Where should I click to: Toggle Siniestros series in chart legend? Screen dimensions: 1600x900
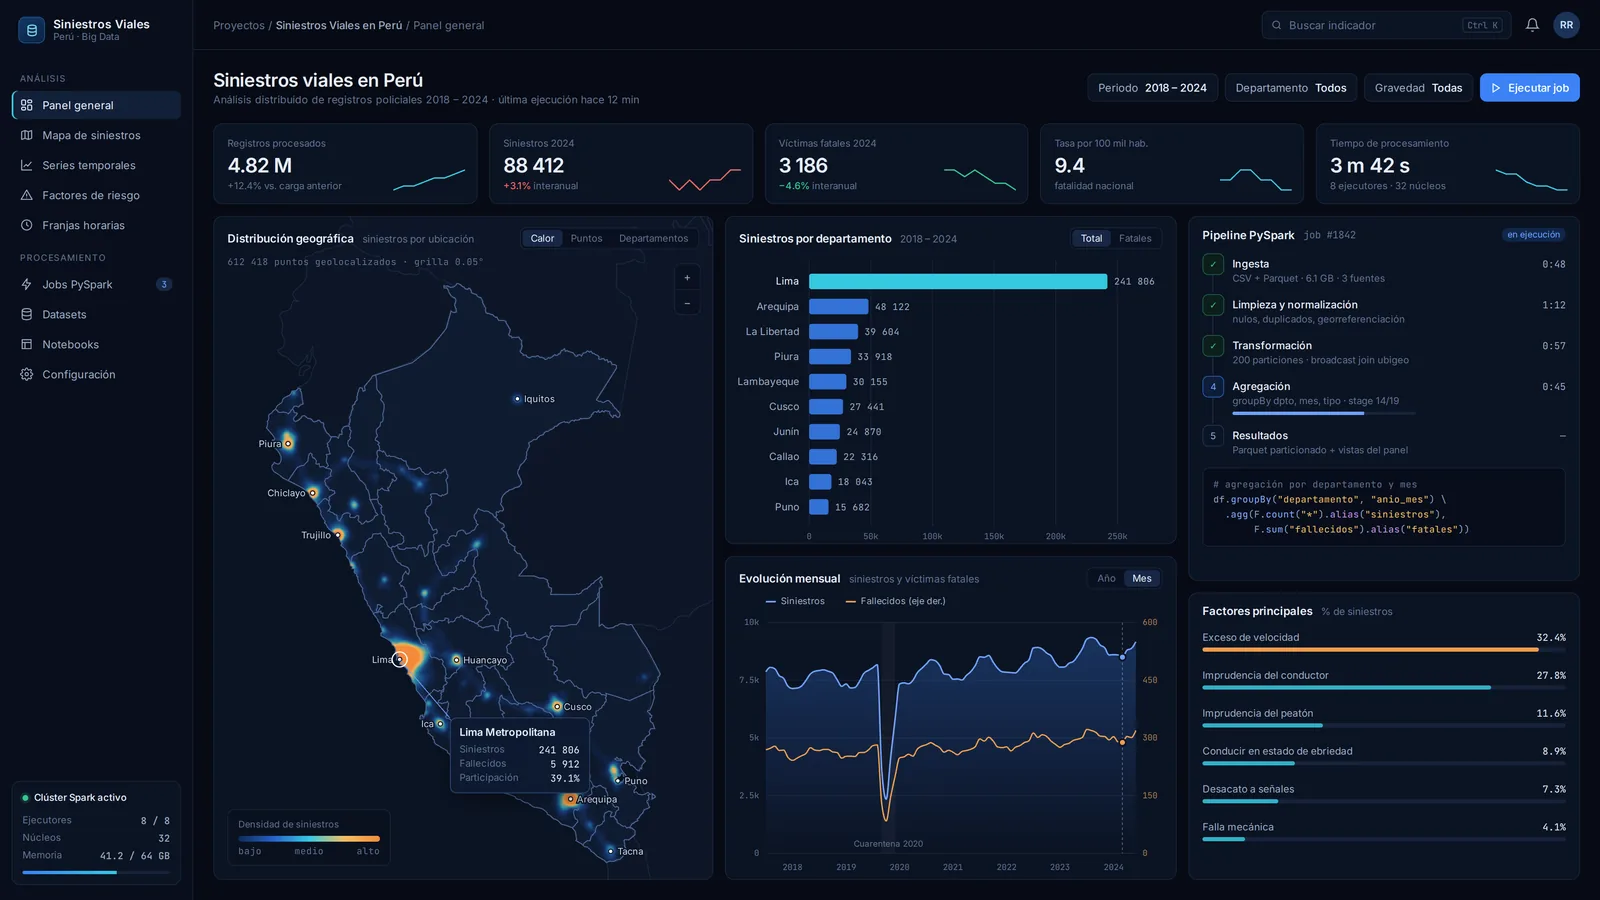coord(795,601)
